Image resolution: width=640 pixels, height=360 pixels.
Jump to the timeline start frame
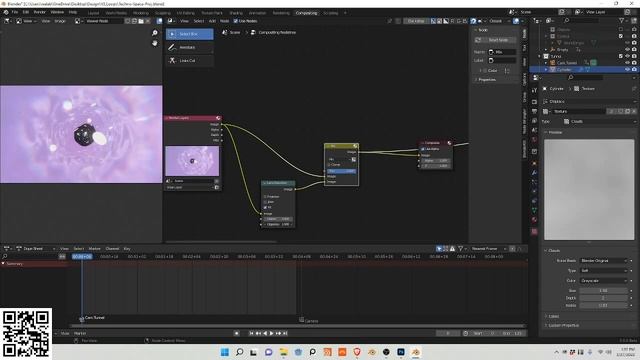[251, 333]
